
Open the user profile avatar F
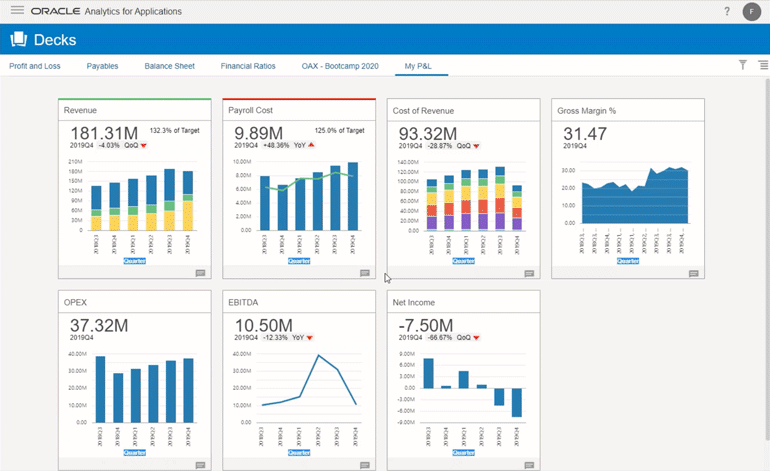[751, 11]
